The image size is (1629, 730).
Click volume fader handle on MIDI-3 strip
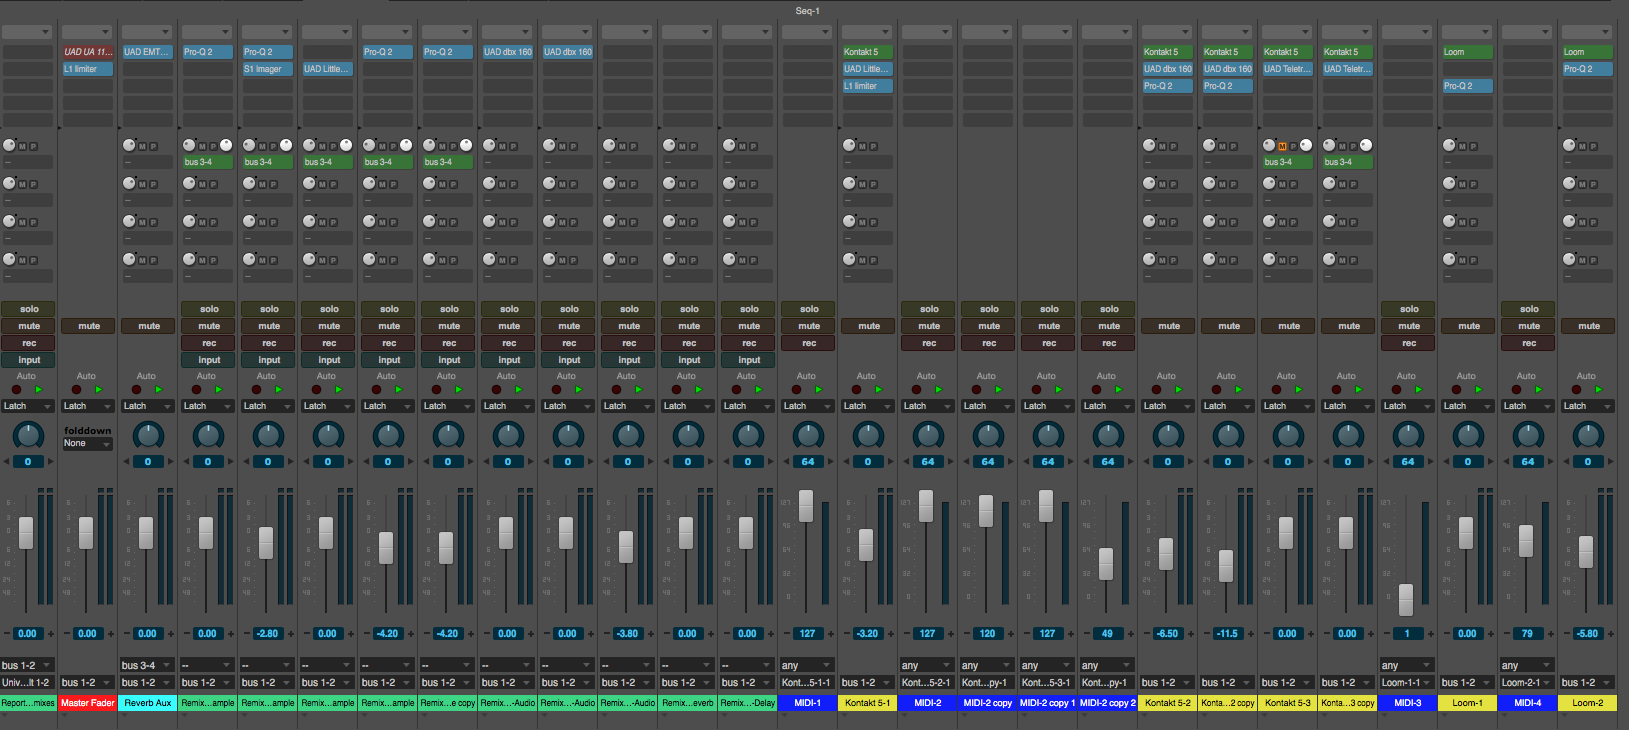click(x=1406, y=599)
